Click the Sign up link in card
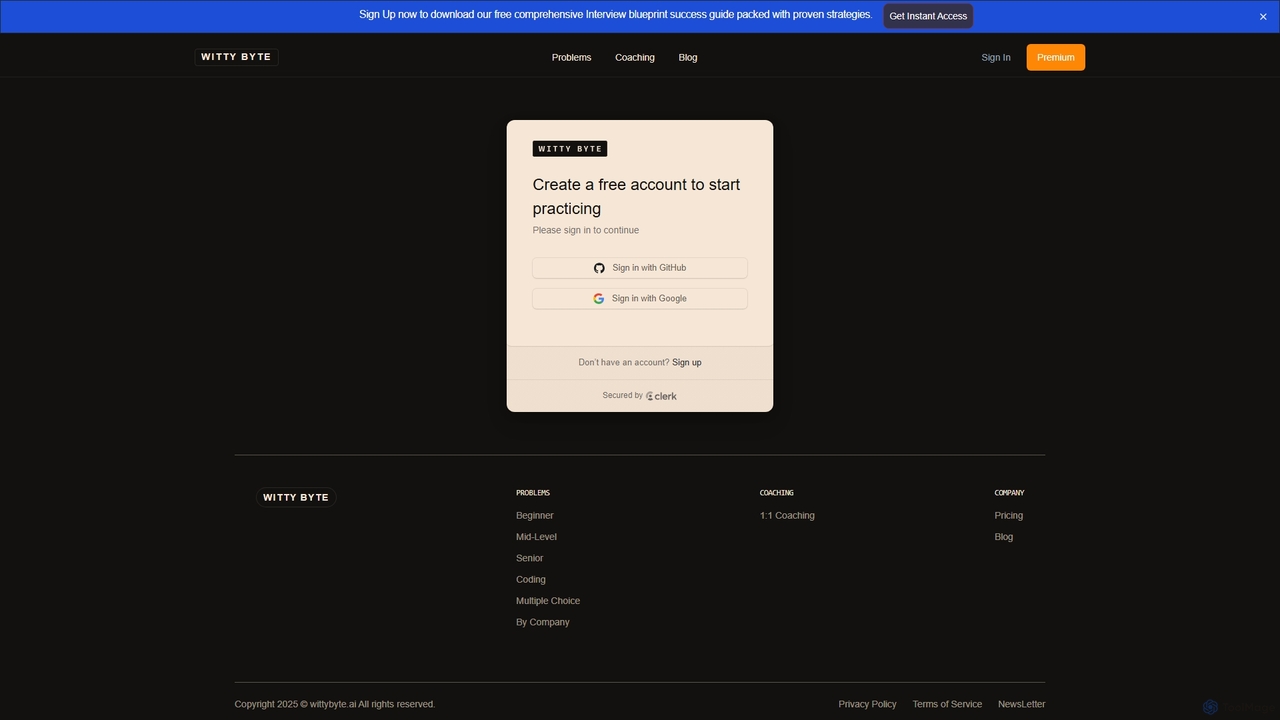This screenshot has width=1280, height=720. (x=687, y=363)
